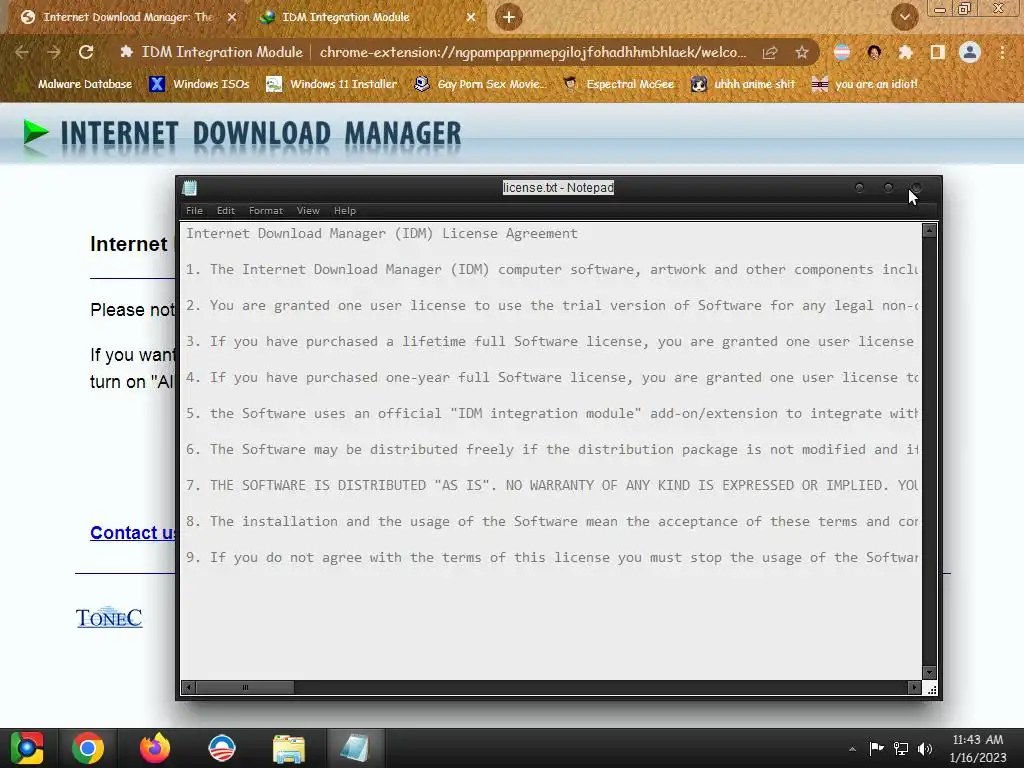Viewport: 1024px width, 768px height.
Task: Switch to Internet Download Manager tab
Action: [x=127, y=17]
